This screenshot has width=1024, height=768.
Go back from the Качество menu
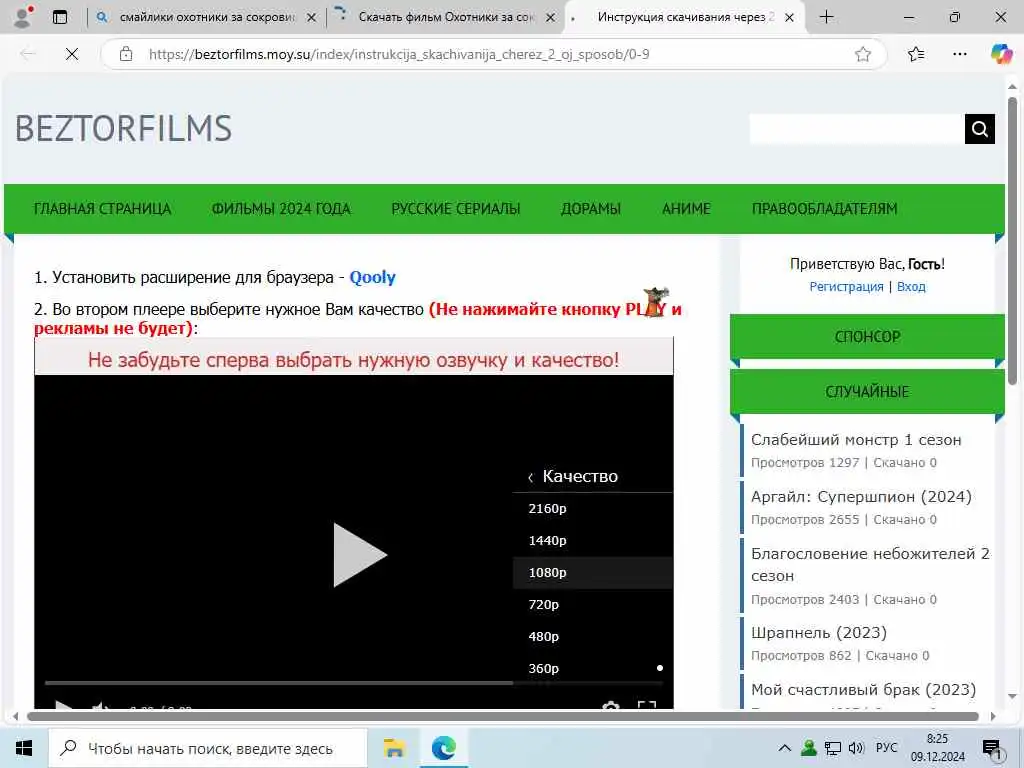click(x=530, y=477)
